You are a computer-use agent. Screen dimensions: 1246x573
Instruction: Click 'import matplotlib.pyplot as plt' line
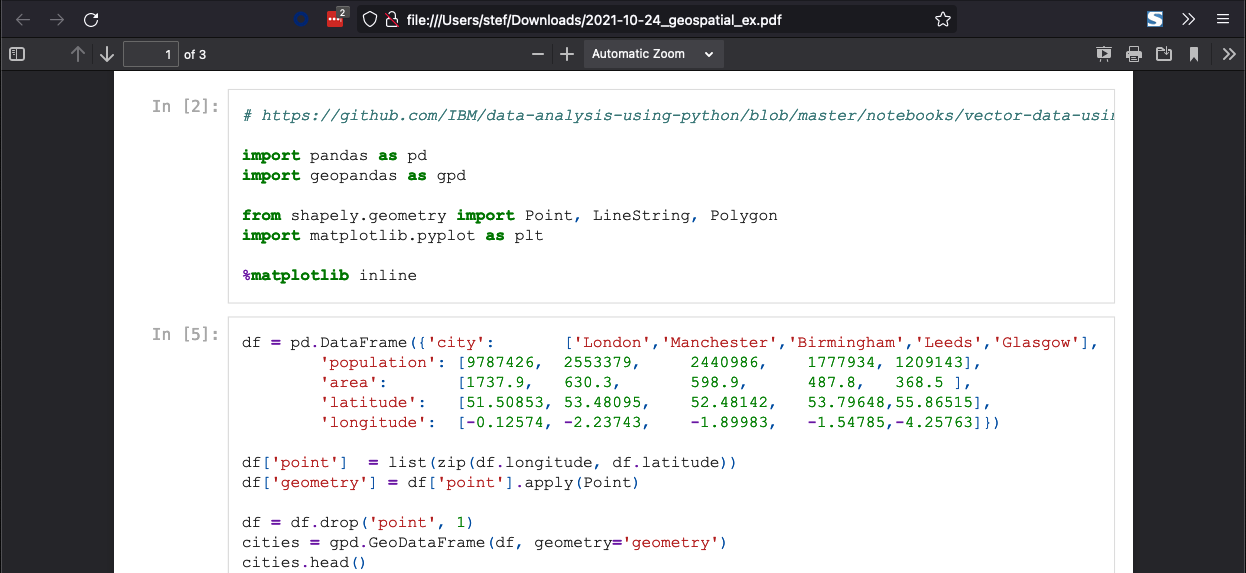point(393,235)
